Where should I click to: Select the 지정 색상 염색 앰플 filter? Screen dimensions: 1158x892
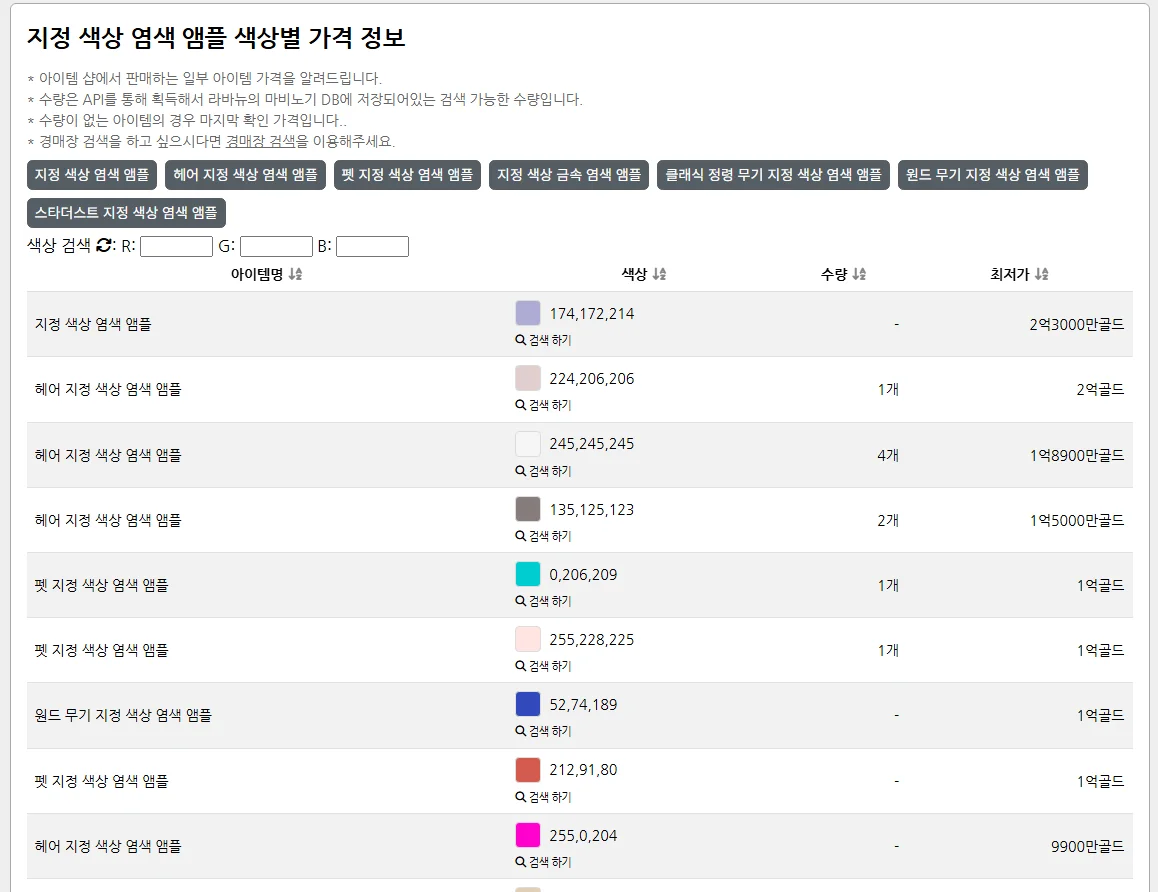coord(92,175)
